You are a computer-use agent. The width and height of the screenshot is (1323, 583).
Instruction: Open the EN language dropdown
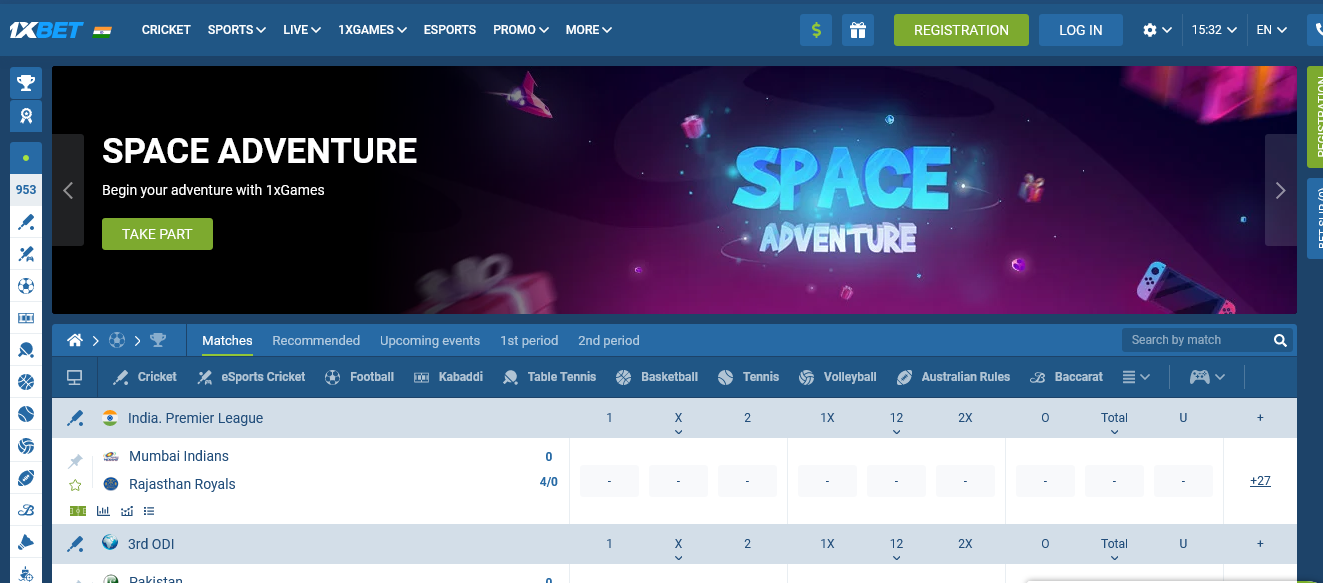coord(1272,30)
